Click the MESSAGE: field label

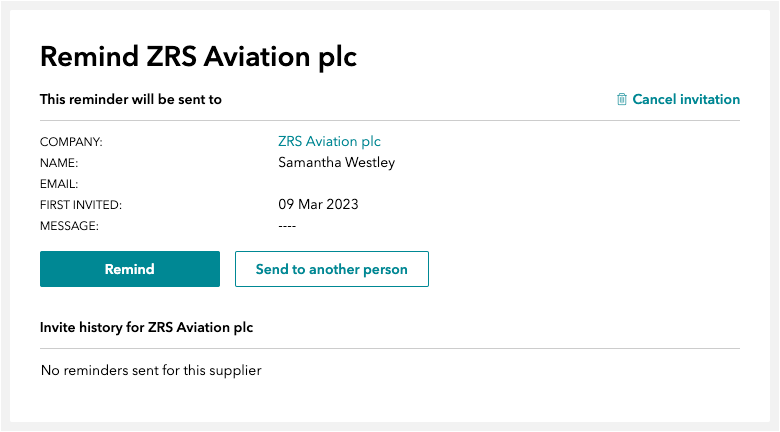pyautogui.click(x=70, y=225)
